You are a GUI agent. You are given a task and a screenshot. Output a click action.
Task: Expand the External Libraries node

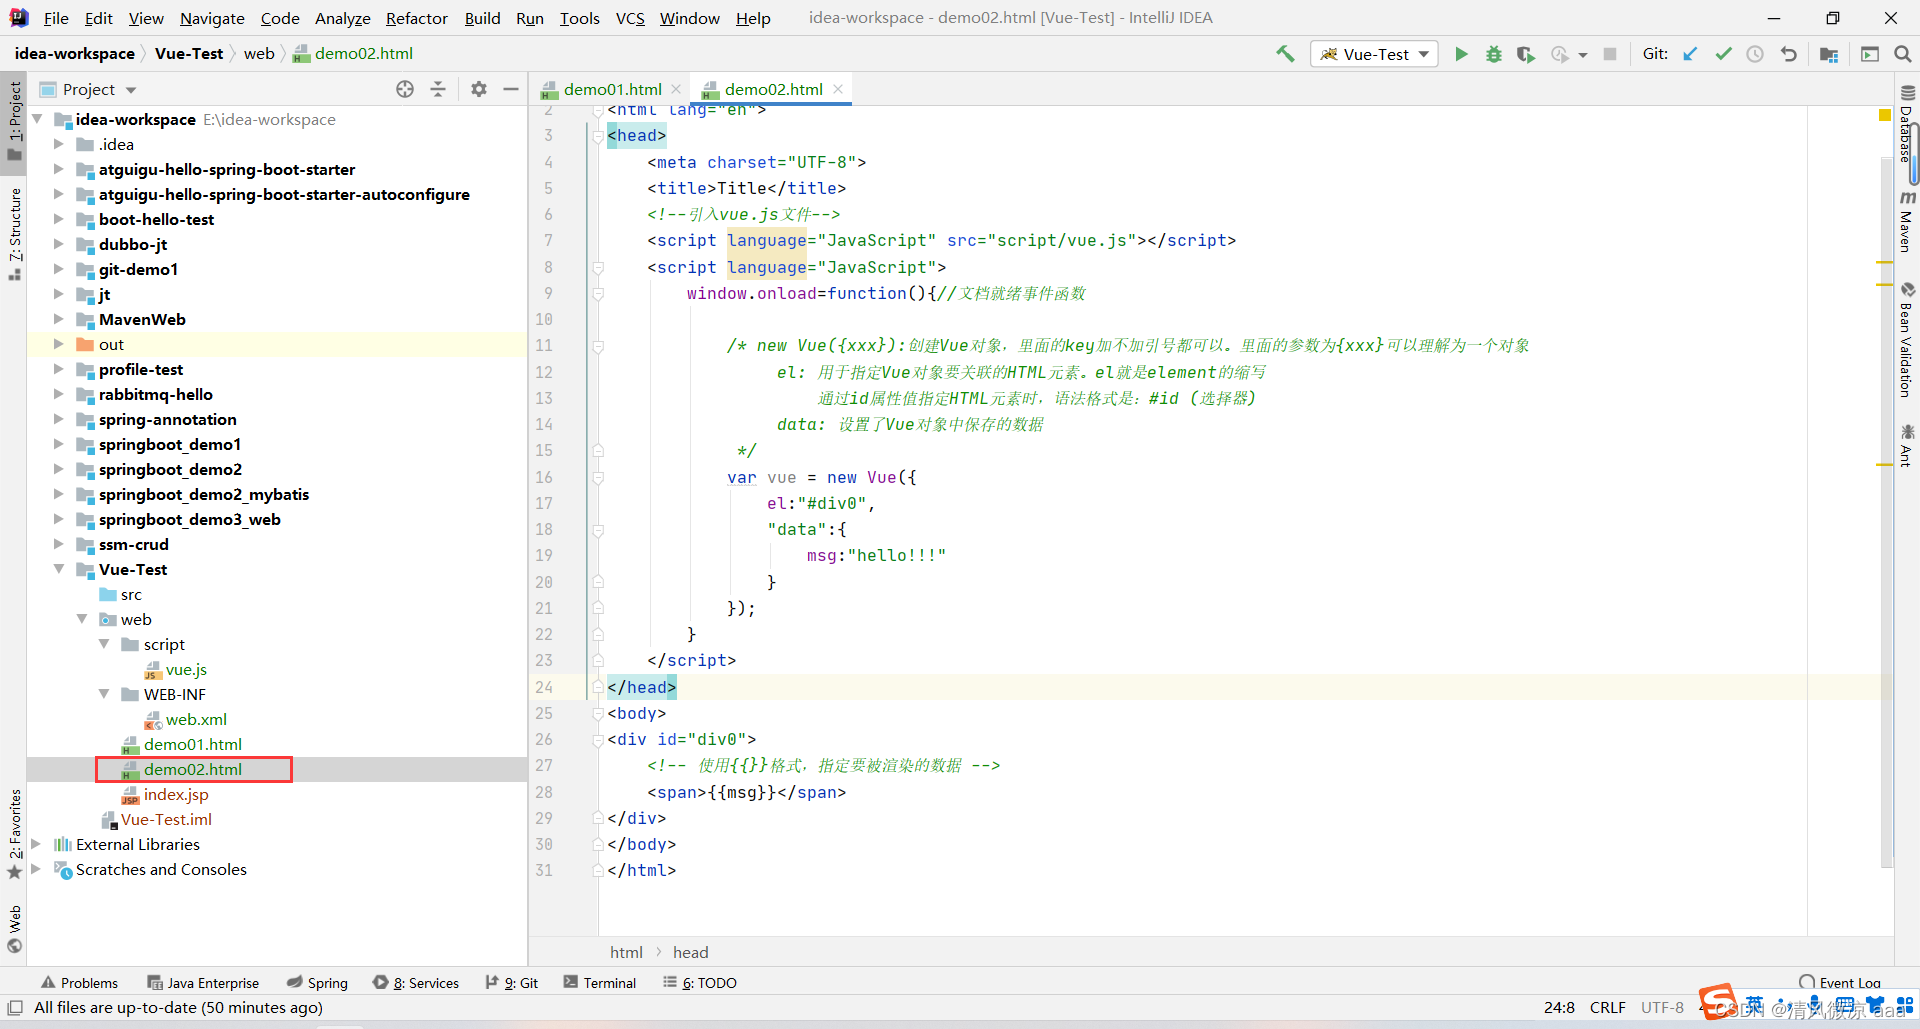click(37, 844)
